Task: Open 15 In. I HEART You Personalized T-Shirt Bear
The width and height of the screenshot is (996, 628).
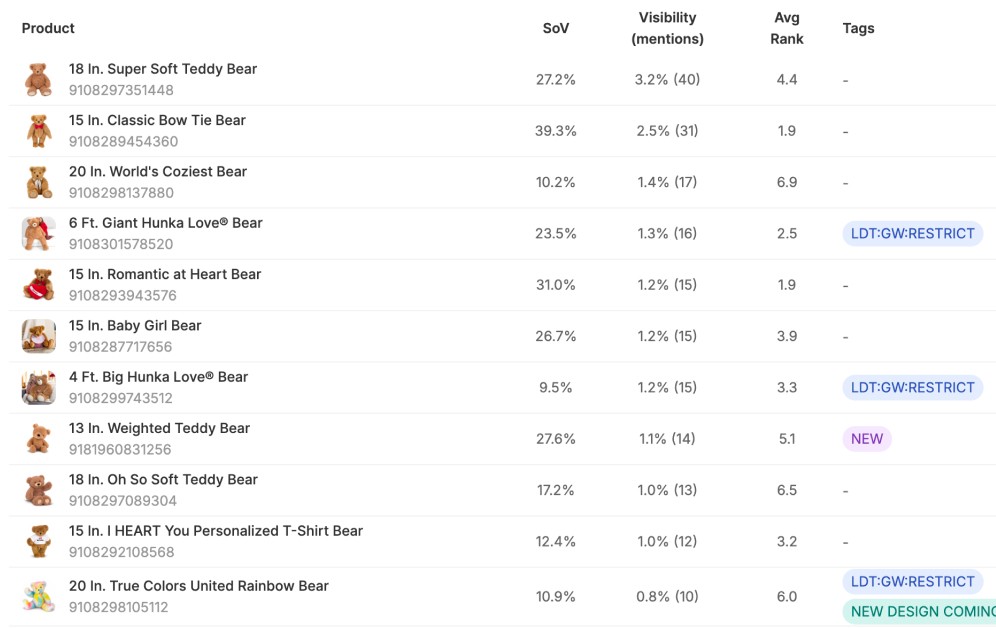Action: [x=216, y=531]
